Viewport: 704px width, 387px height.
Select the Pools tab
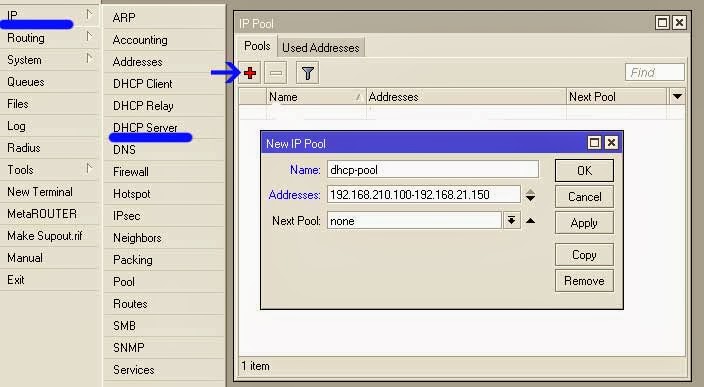[257, 46]
